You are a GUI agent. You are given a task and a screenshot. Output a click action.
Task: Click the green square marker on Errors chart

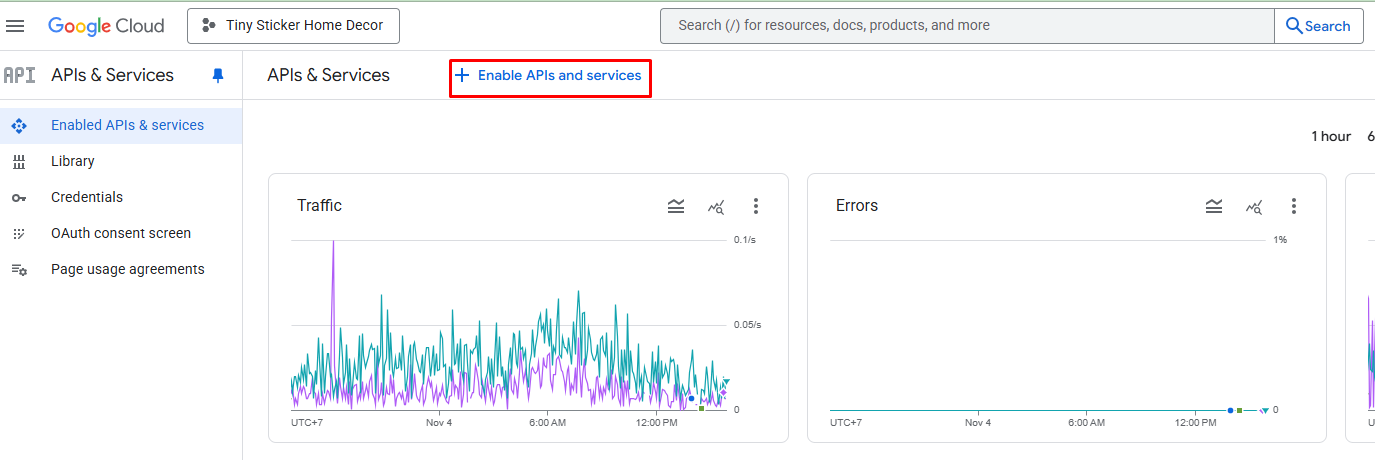(1239, 410)
